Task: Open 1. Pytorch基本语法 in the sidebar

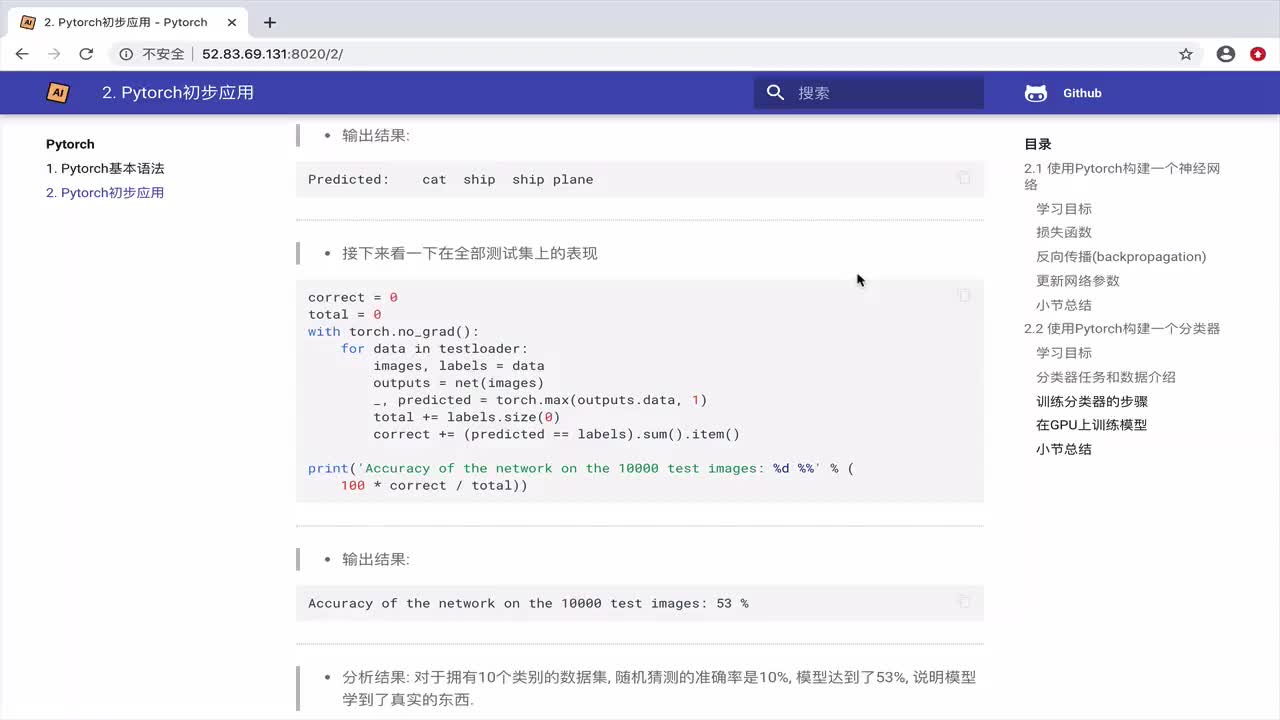Action: pos(105,169)
